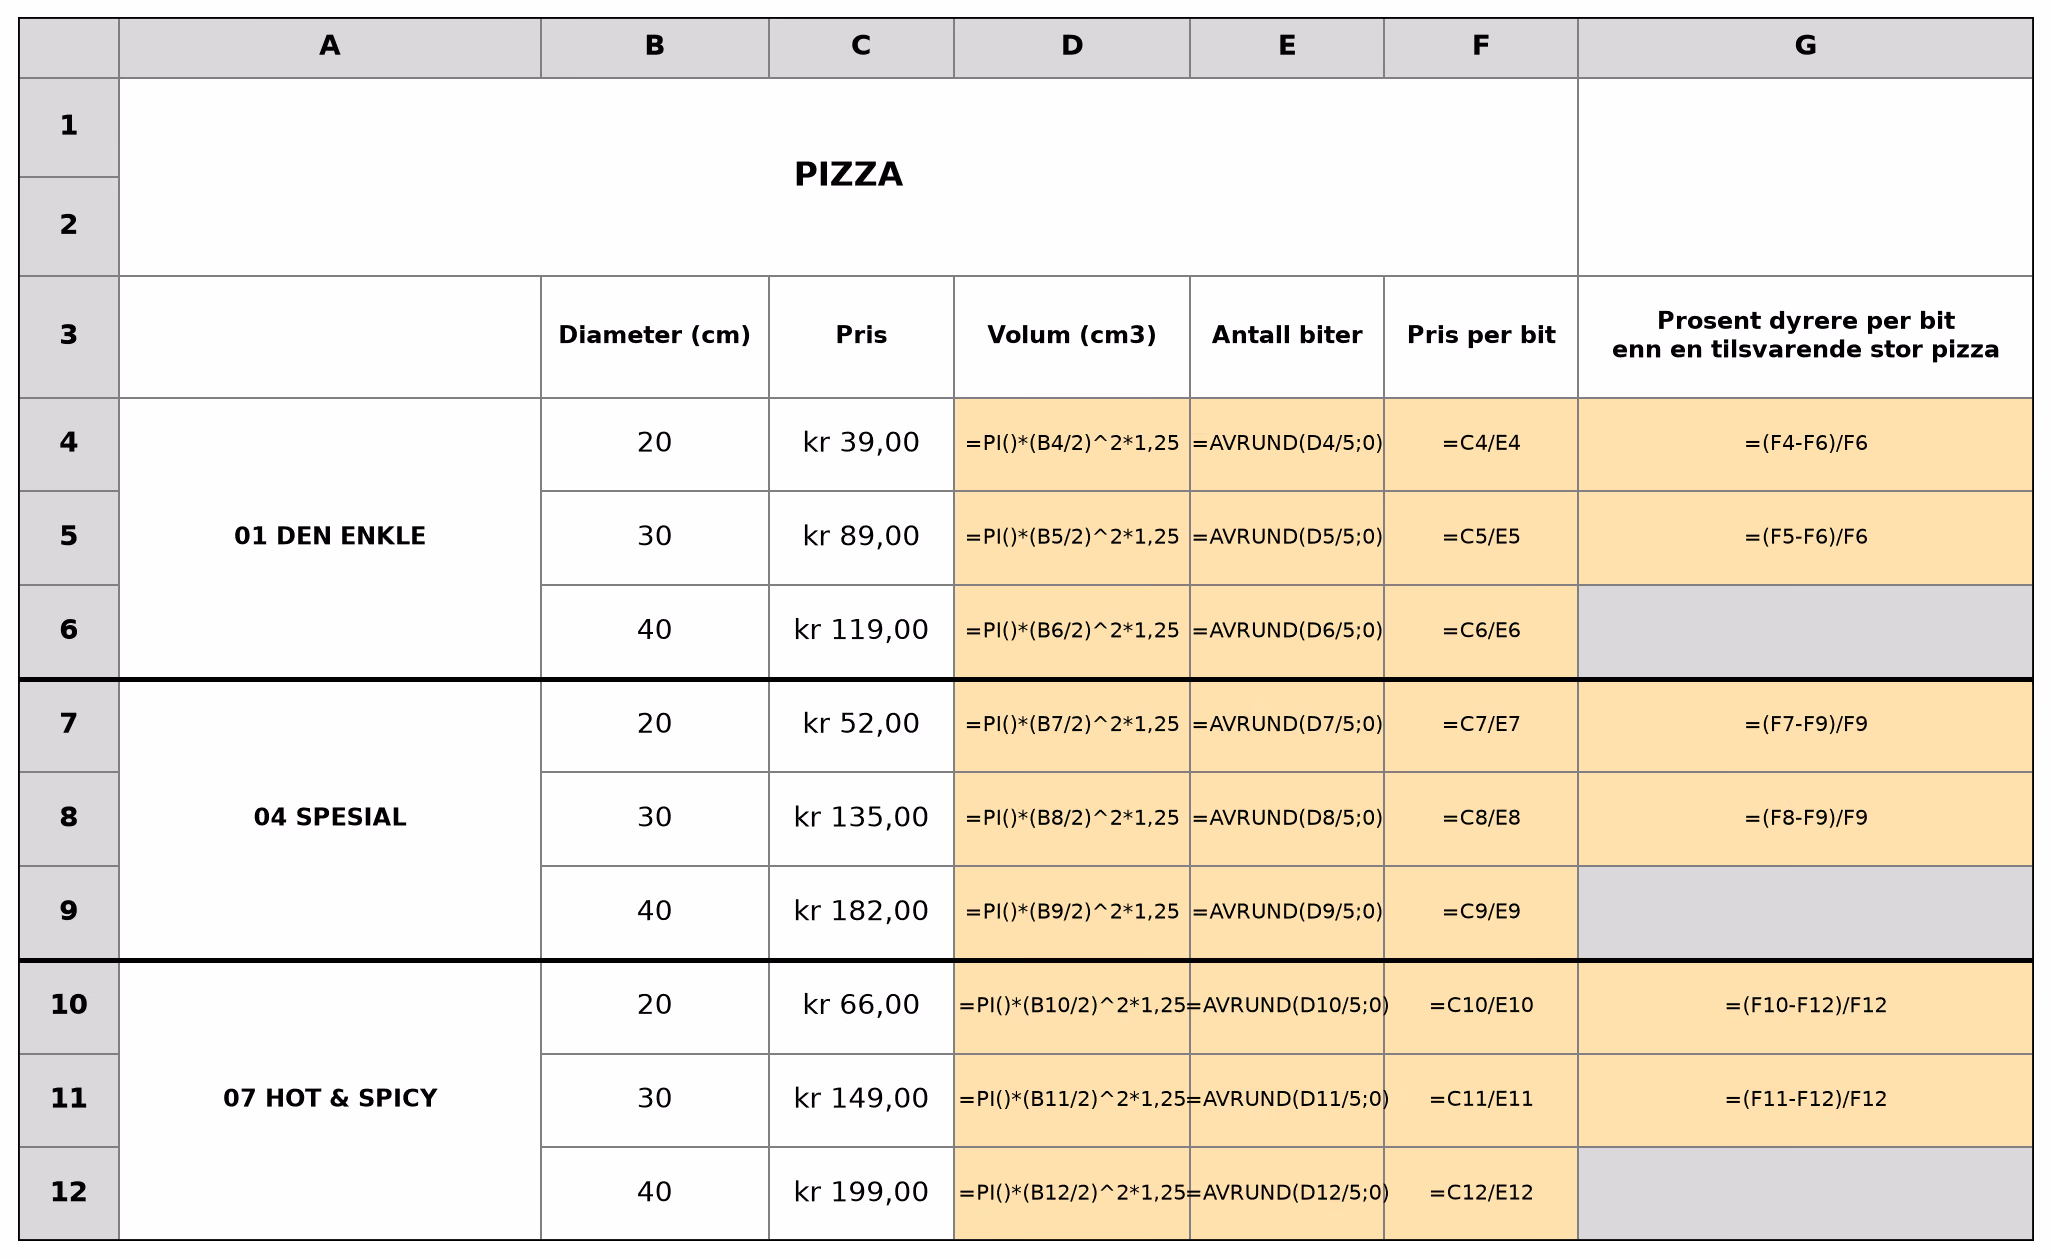Click the merged PIZZA title cell
2051x1259 pixels.
(848, 176)
